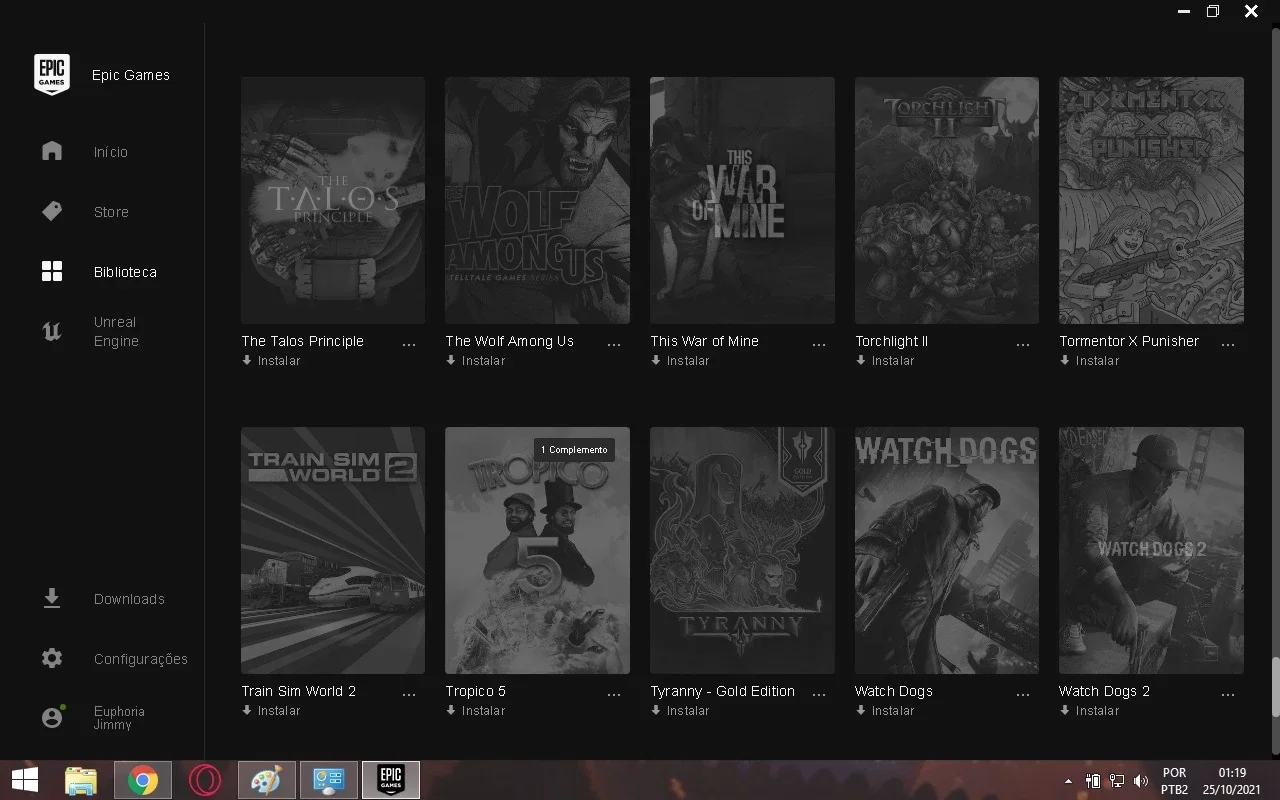Click the POR PTB2 language indicator

(x=1175, y=781)
